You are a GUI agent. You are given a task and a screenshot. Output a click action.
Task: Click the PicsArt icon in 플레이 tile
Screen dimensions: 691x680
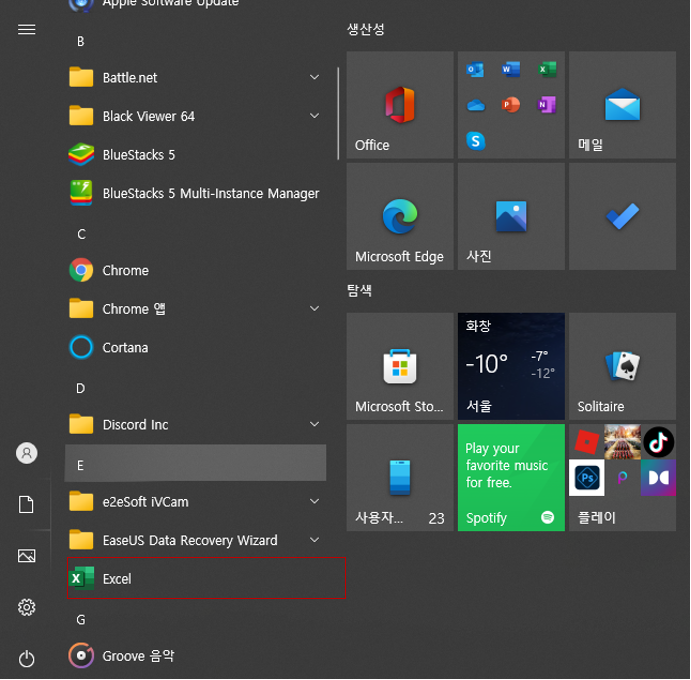622,478
